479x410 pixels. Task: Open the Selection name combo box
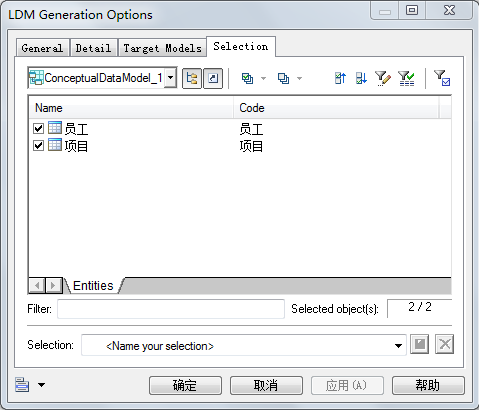click(x=244, y=345)
